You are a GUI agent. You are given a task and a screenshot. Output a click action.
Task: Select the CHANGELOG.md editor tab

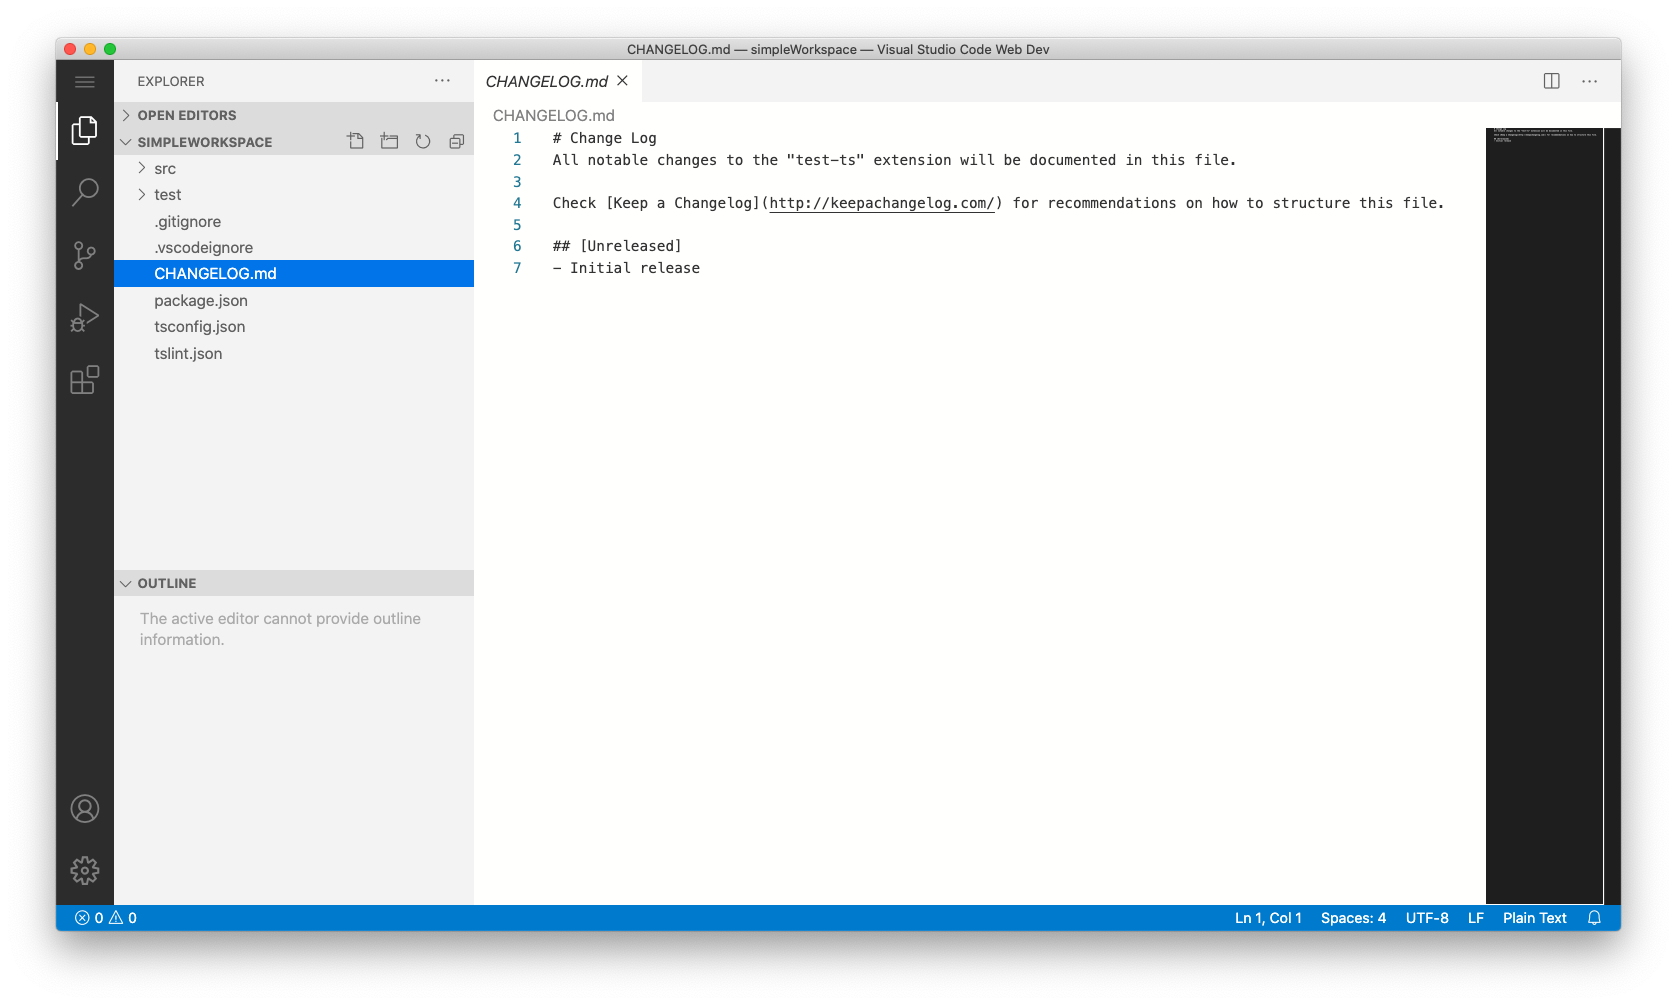(547, 81)
